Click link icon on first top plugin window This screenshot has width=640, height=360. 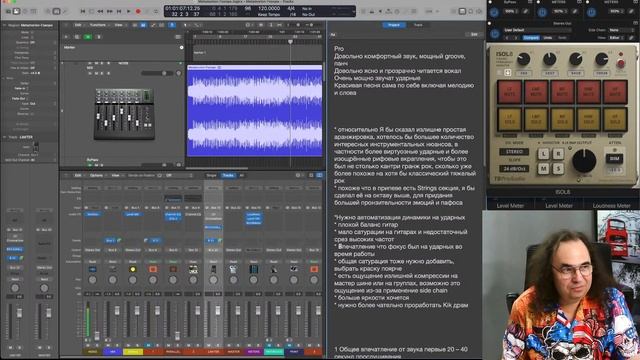tap(526, 12)
